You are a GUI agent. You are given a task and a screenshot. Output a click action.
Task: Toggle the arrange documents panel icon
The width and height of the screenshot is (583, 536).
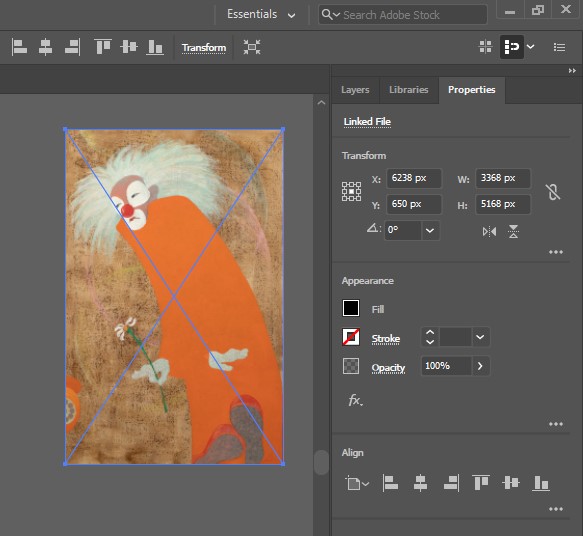[485, 47]
